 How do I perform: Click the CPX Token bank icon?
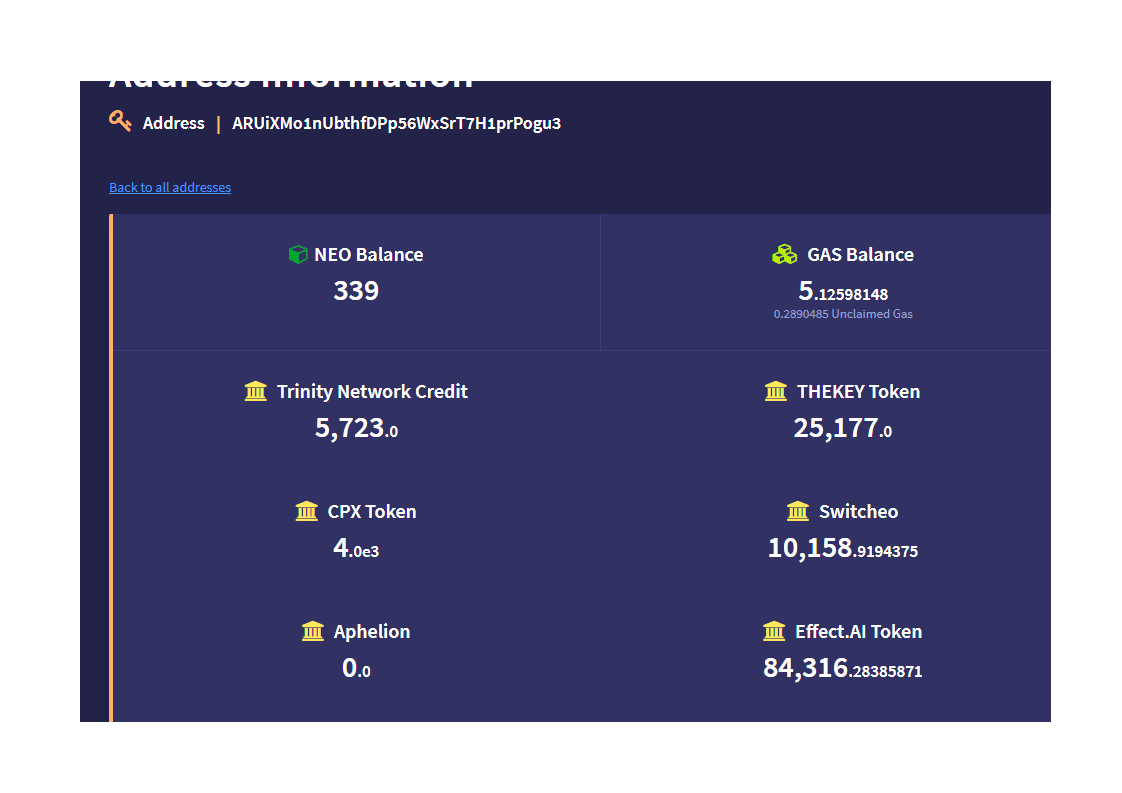[x=307, y=511]
